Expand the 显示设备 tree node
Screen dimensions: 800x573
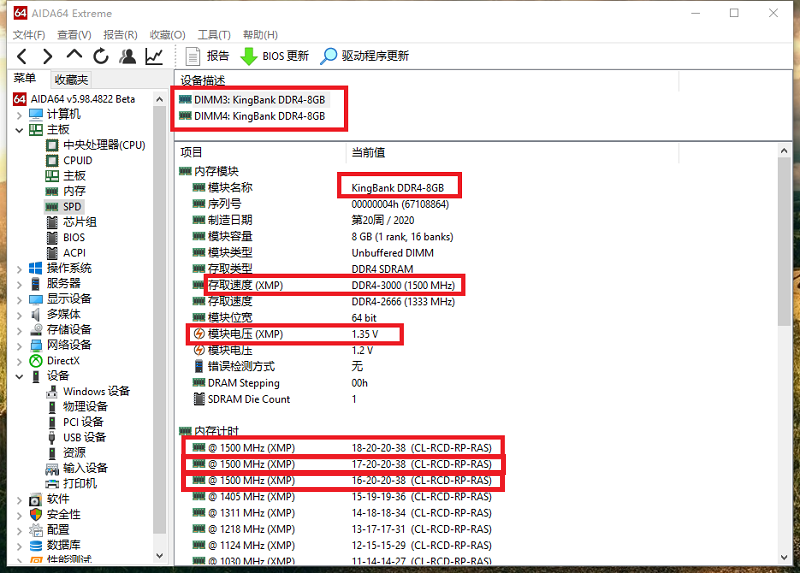[x=19, y=300]
